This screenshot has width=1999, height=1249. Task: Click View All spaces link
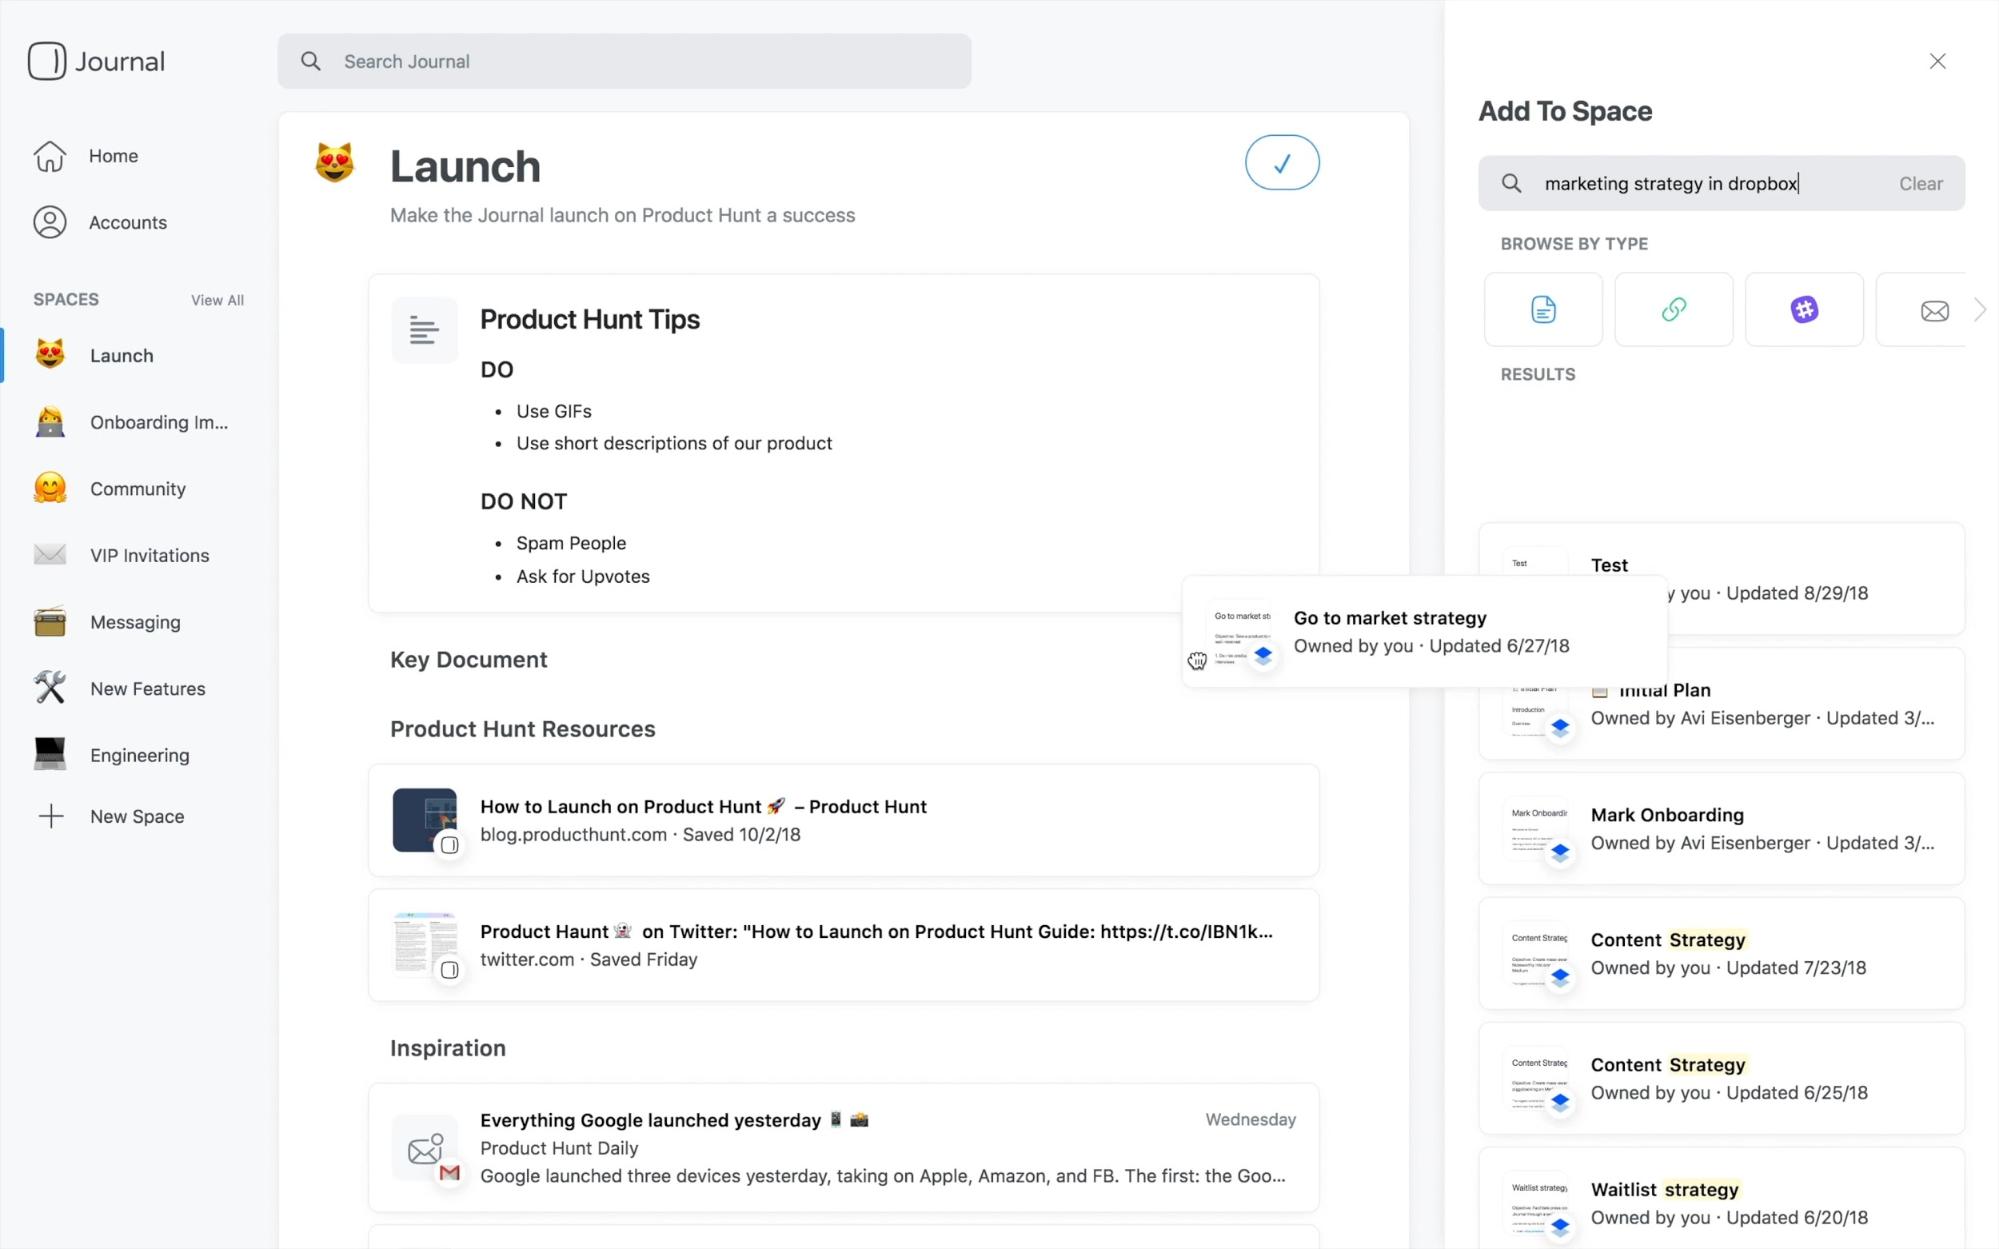(x=217, y=300)
